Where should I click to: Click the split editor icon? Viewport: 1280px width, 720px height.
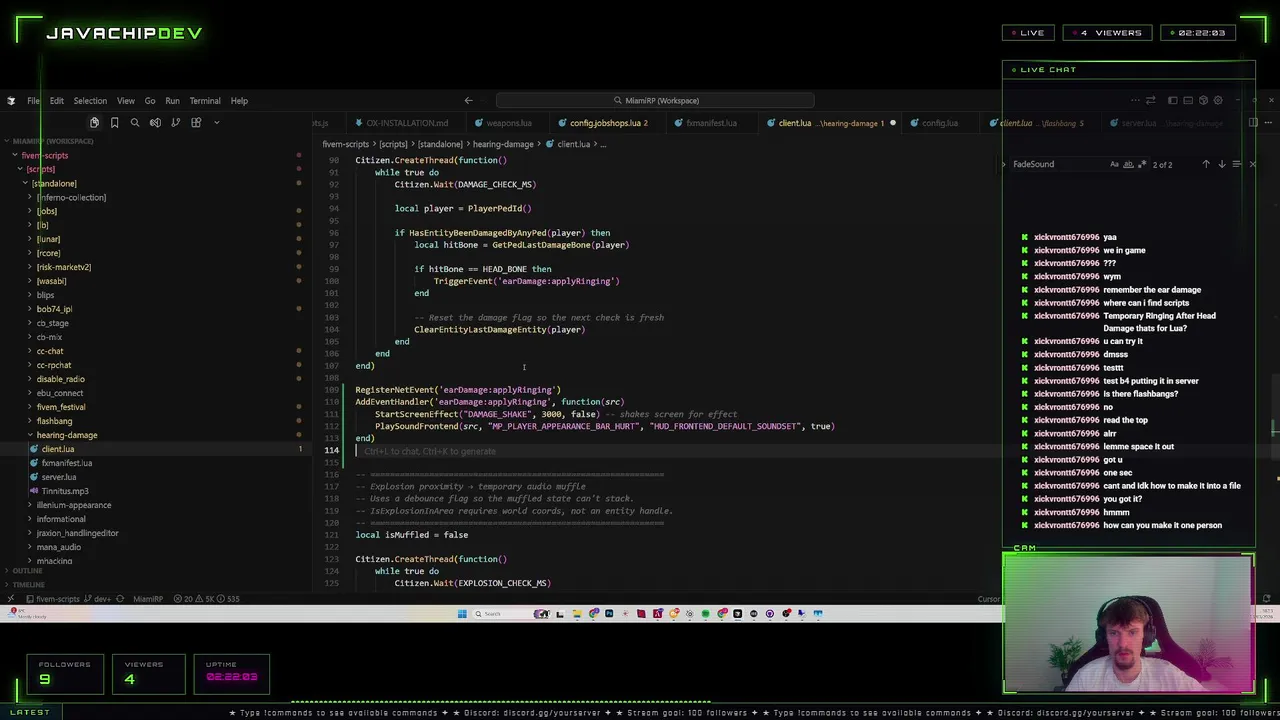[x=1253, y=123]
